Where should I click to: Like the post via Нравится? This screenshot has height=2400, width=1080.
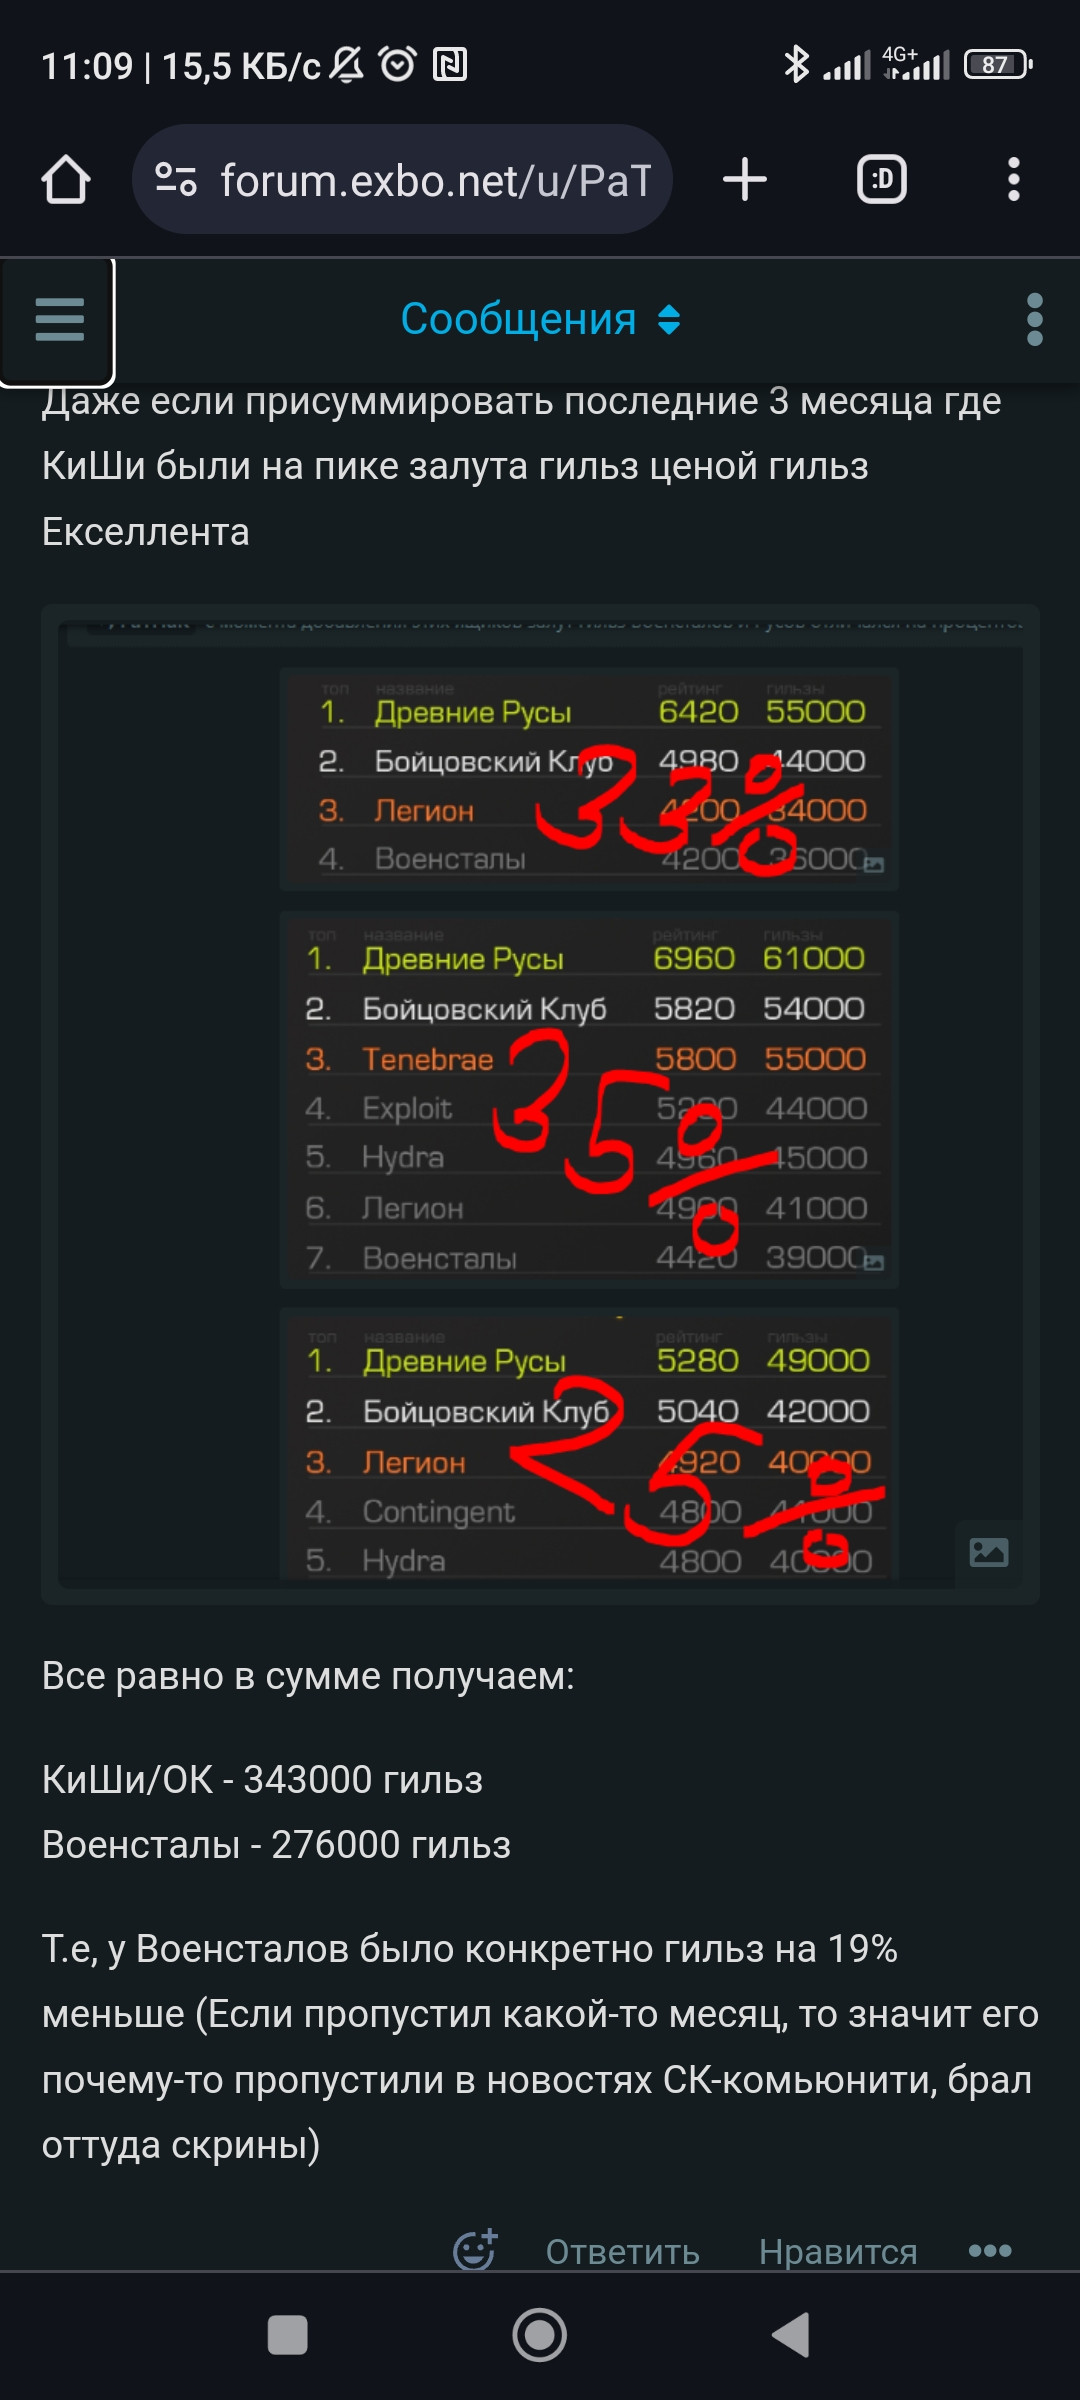(x=838, y=2252)
